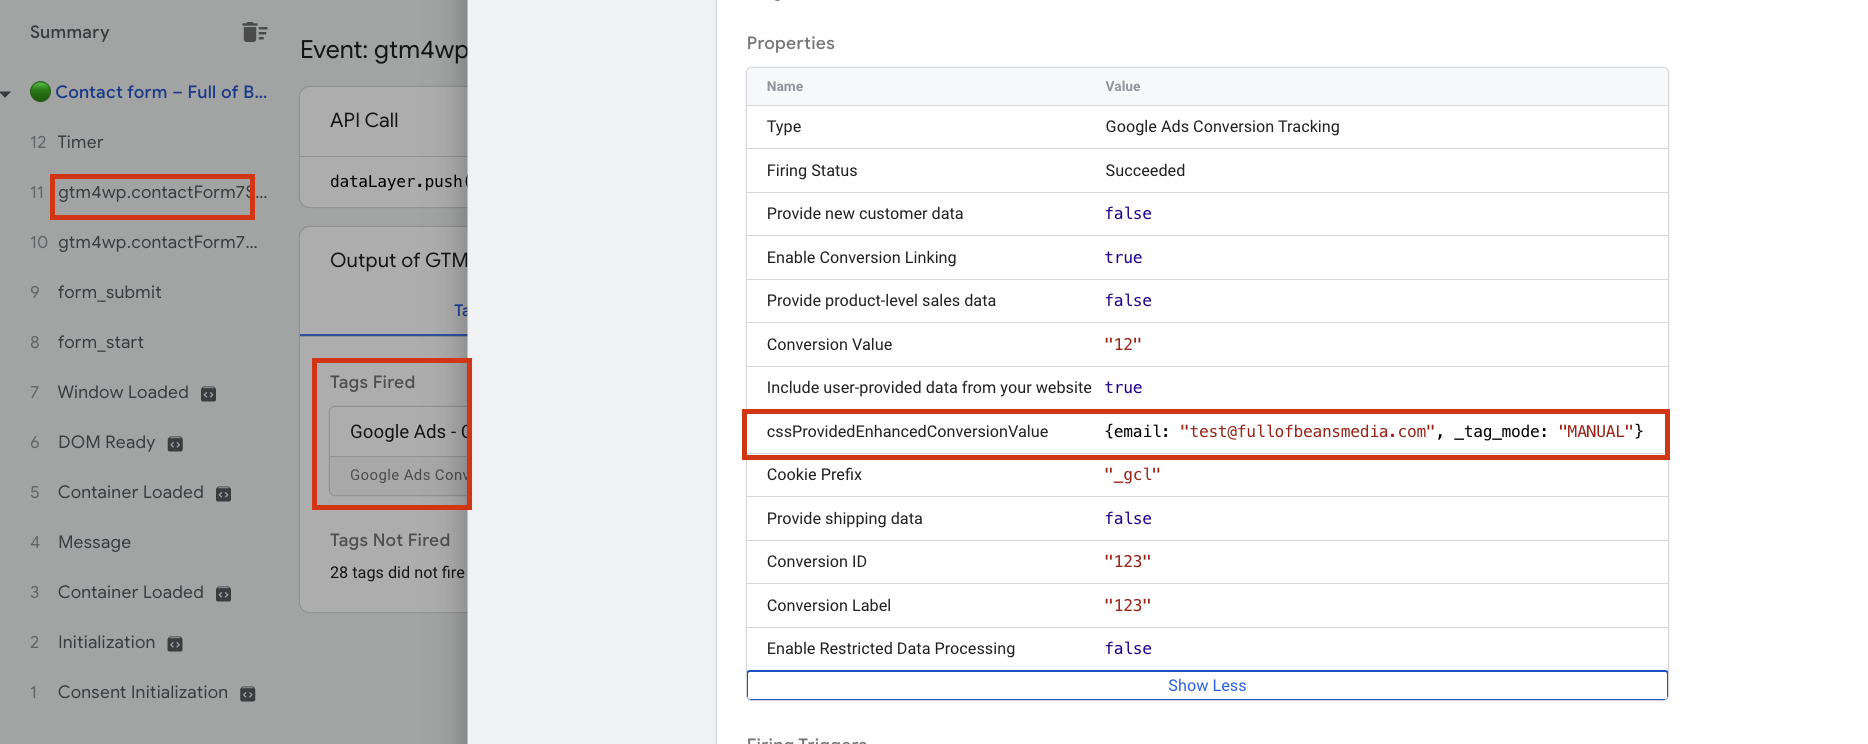Click the code badge next to Initialization
Viewport: 1868px width, 744px height.
click(175, 643)
